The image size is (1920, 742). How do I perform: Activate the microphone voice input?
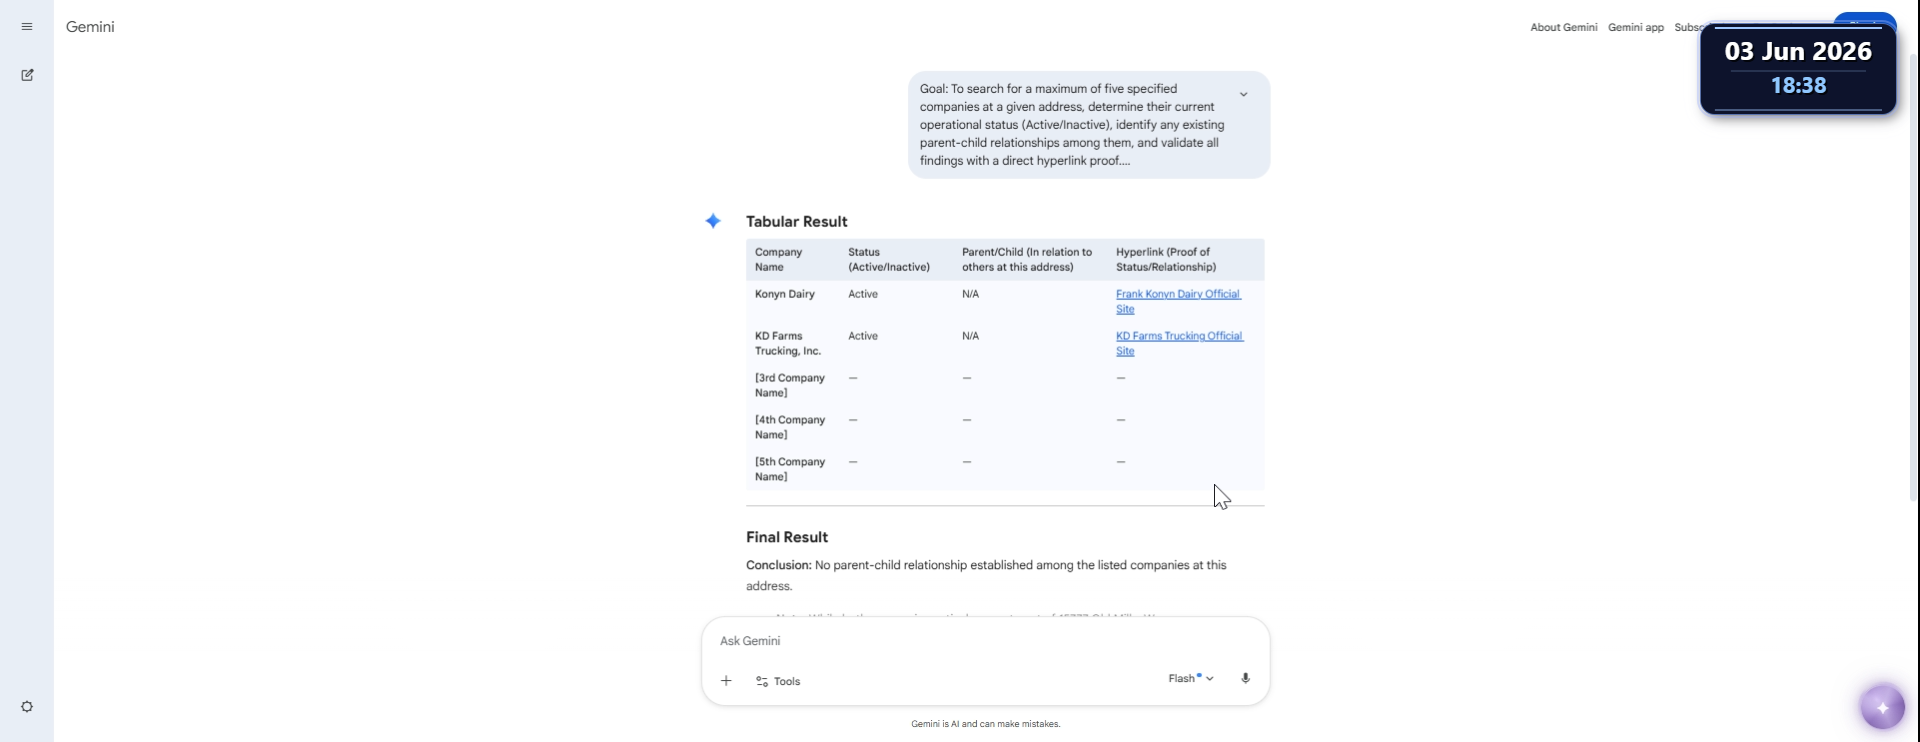1245,678
